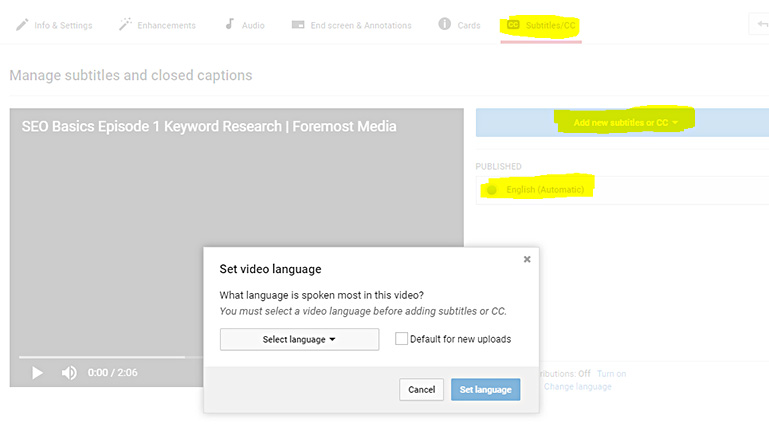Click the pencil icon beside Info & Settings
Image resolution: width=769 pixels, height=430 pixels.
[22, 24]
